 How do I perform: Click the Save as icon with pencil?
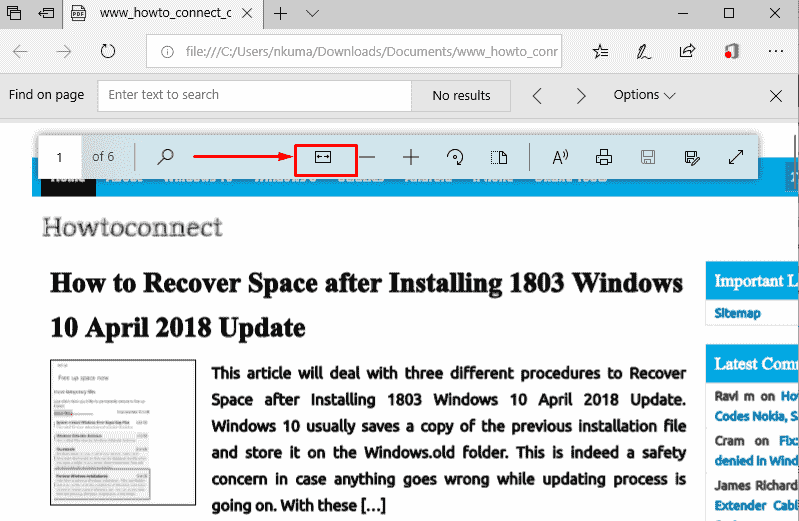coord(692,158)
